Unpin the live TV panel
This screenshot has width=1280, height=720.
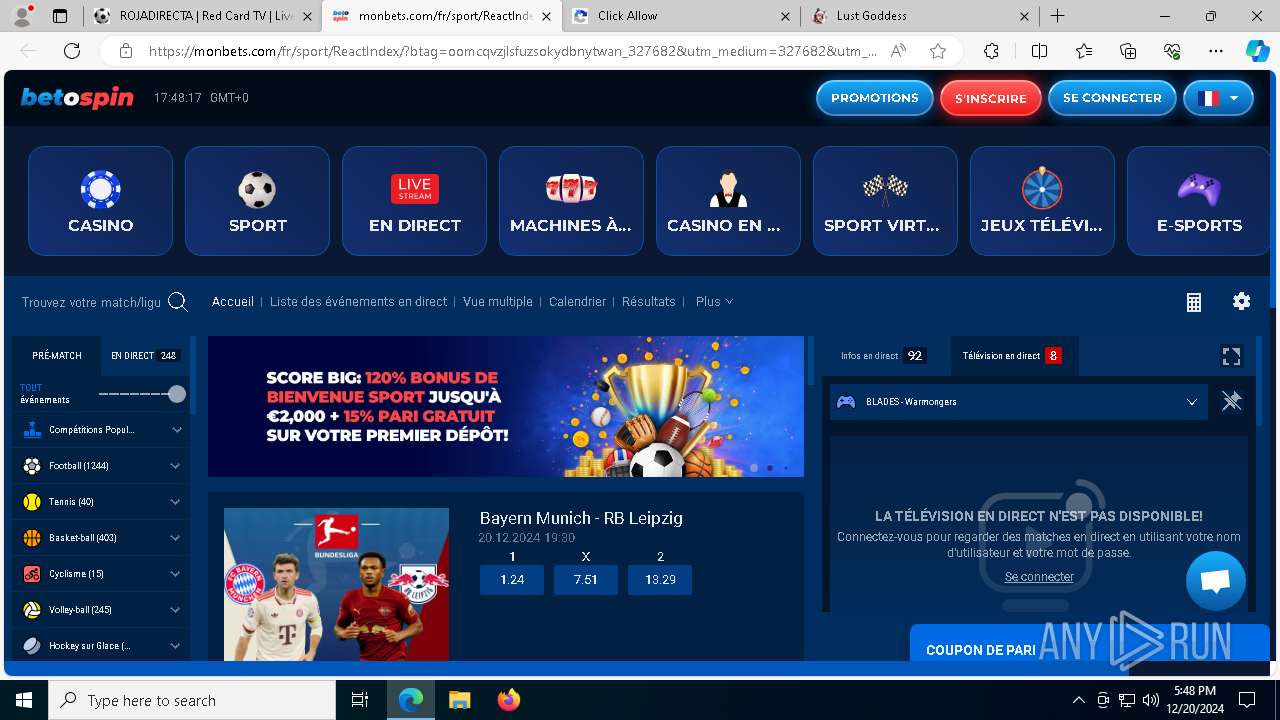[x=1231, y=401]
